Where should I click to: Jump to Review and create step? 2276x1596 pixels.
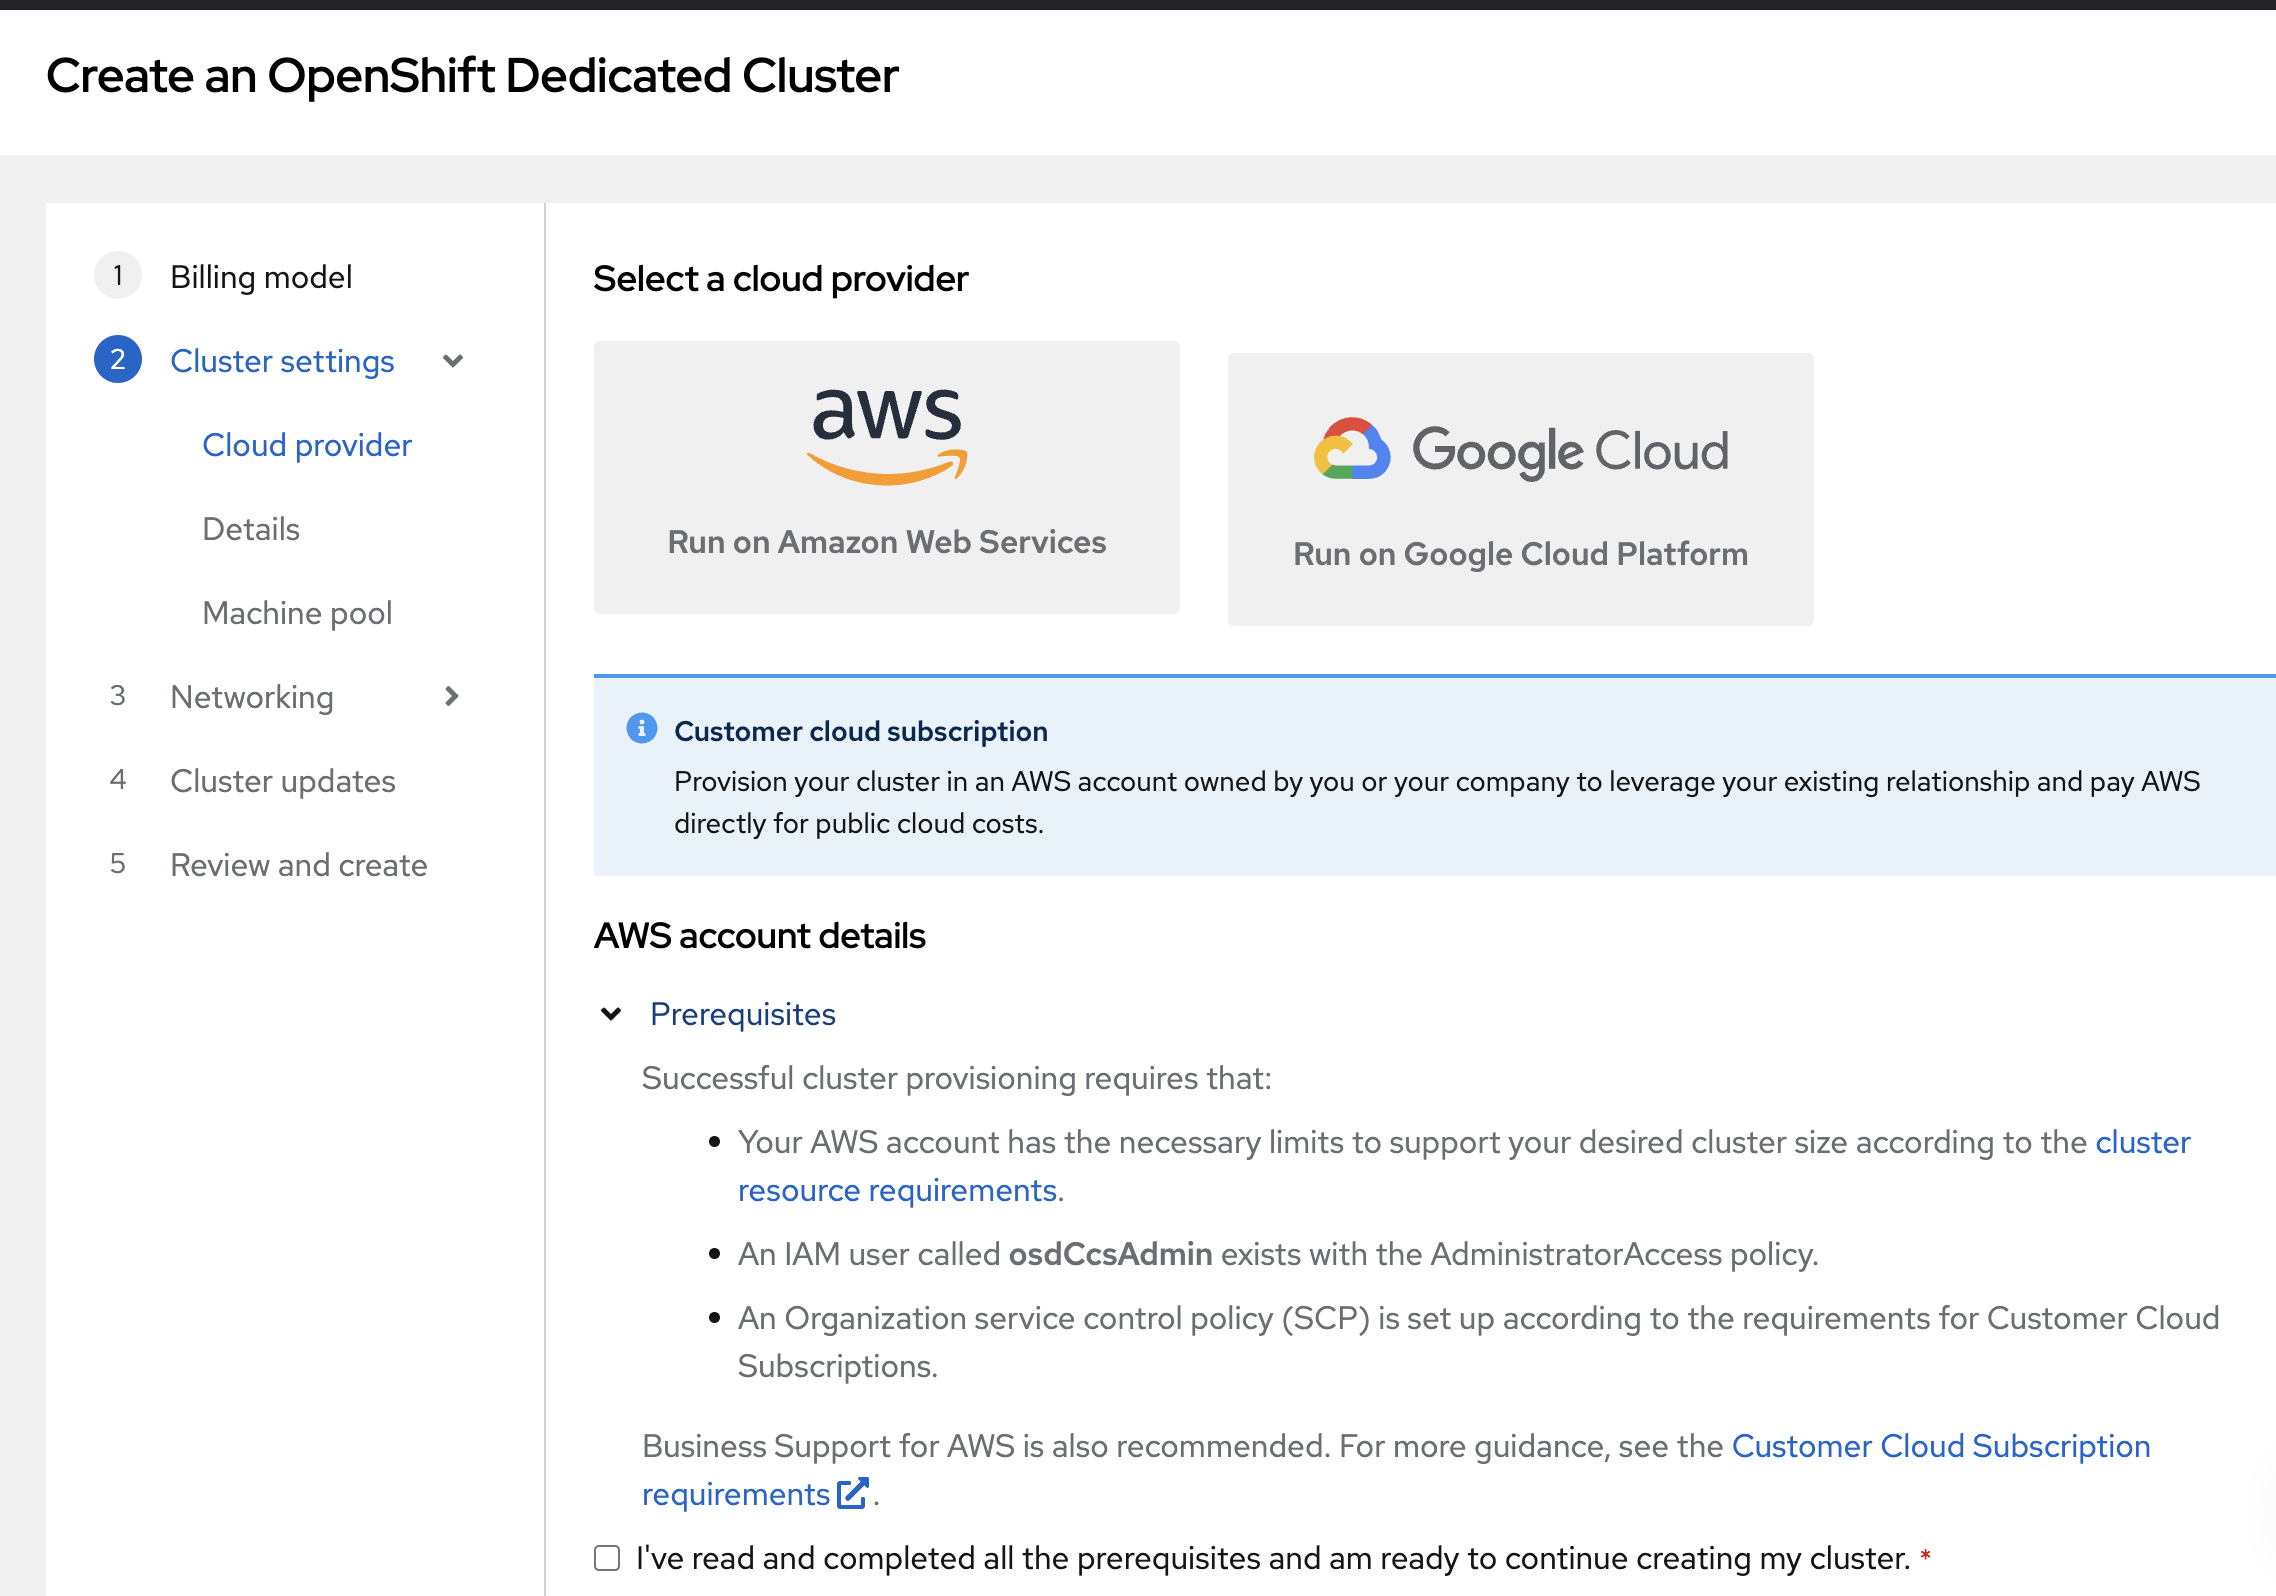tap(299, 865)
